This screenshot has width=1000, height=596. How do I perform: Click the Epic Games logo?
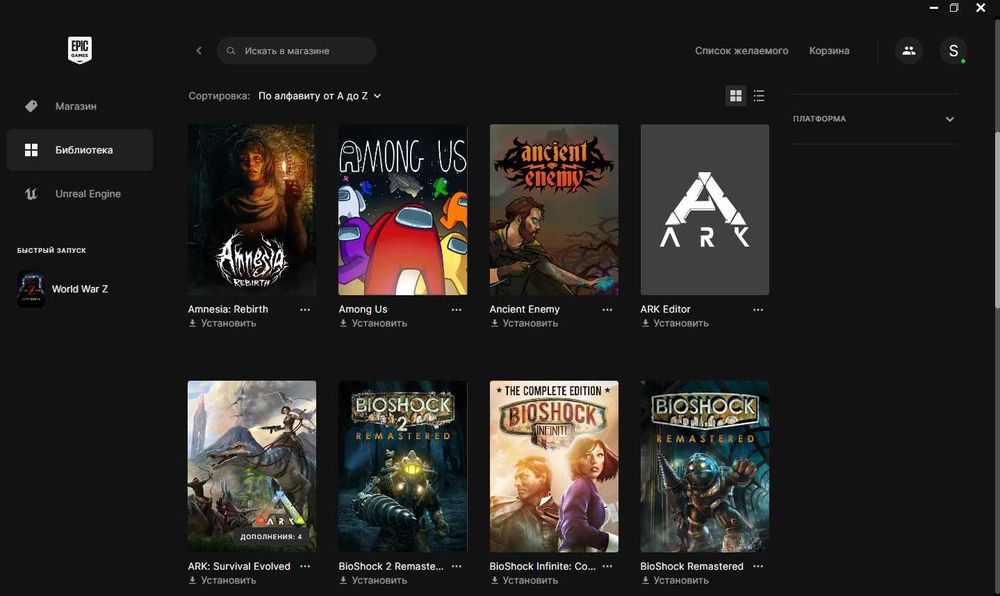80,50
